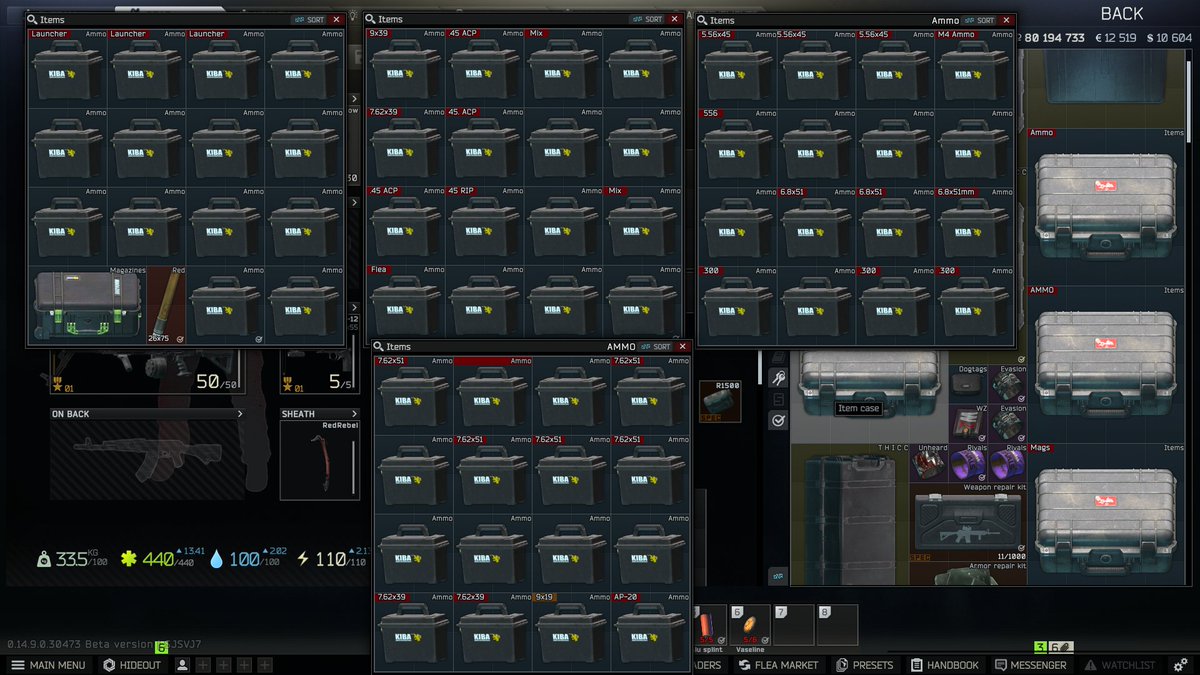Image resolution: width=1200 pixels, height=675 pixels.
Task: Expand the SHEATH slot arrow
Action: (x=354, y=413)
